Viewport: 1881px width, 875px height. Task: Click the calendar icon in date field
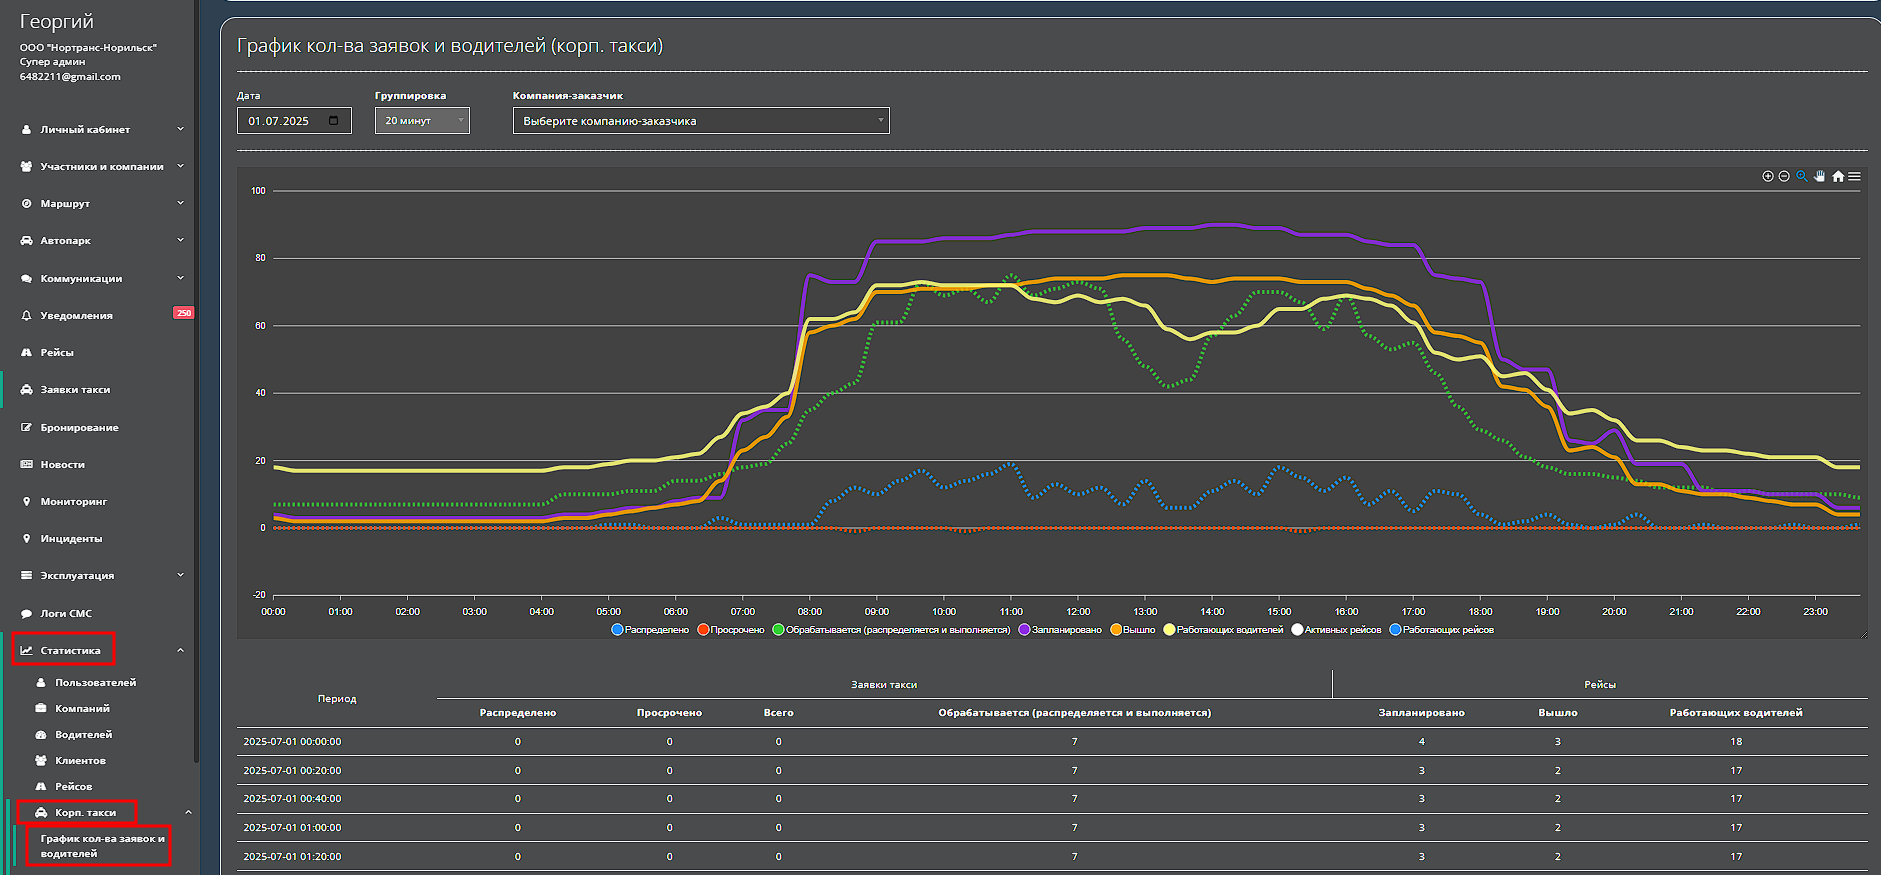334,121
